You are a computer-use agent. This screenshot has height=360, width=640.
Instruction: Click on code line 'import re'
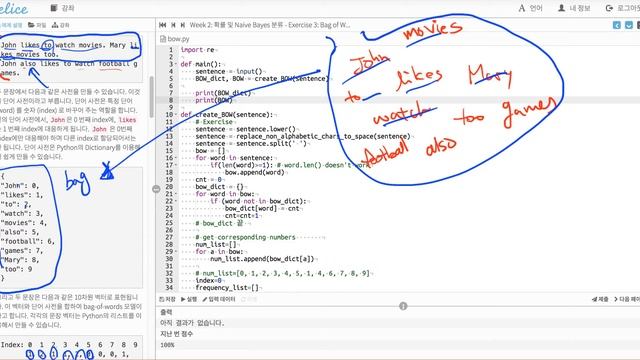click(197, 50)
